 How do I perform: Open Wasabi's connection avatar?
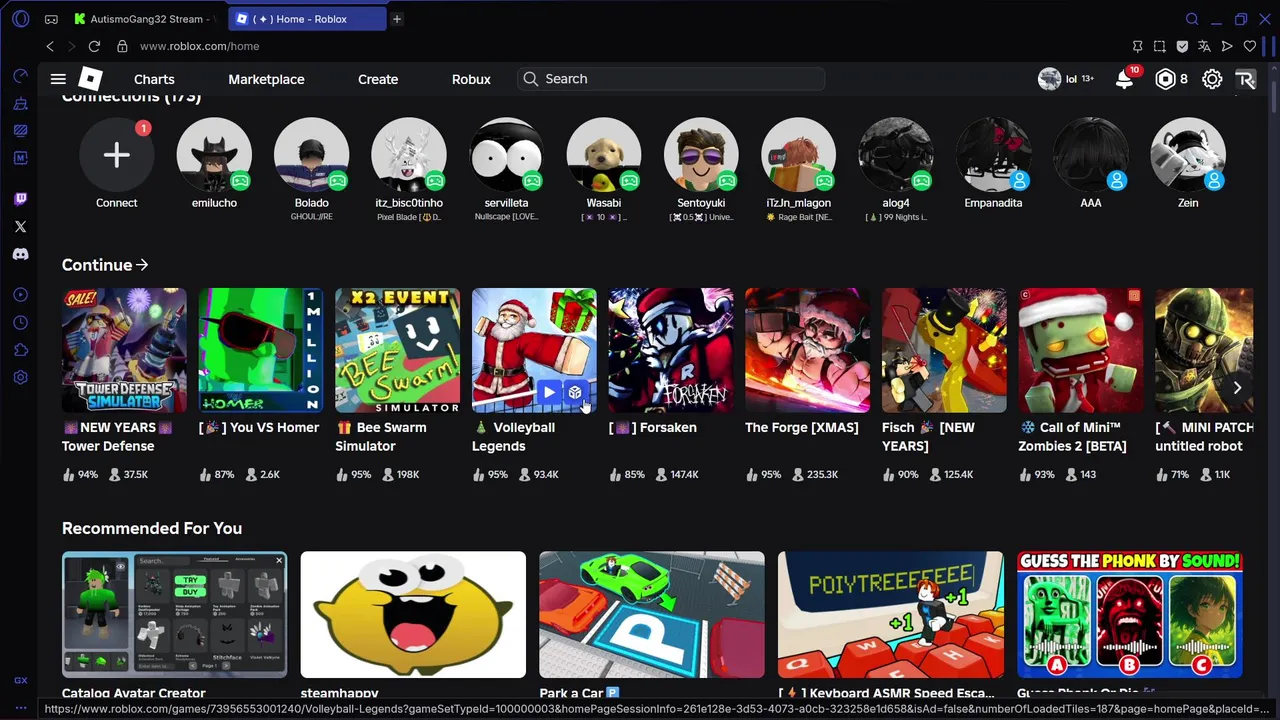(603, 155)
